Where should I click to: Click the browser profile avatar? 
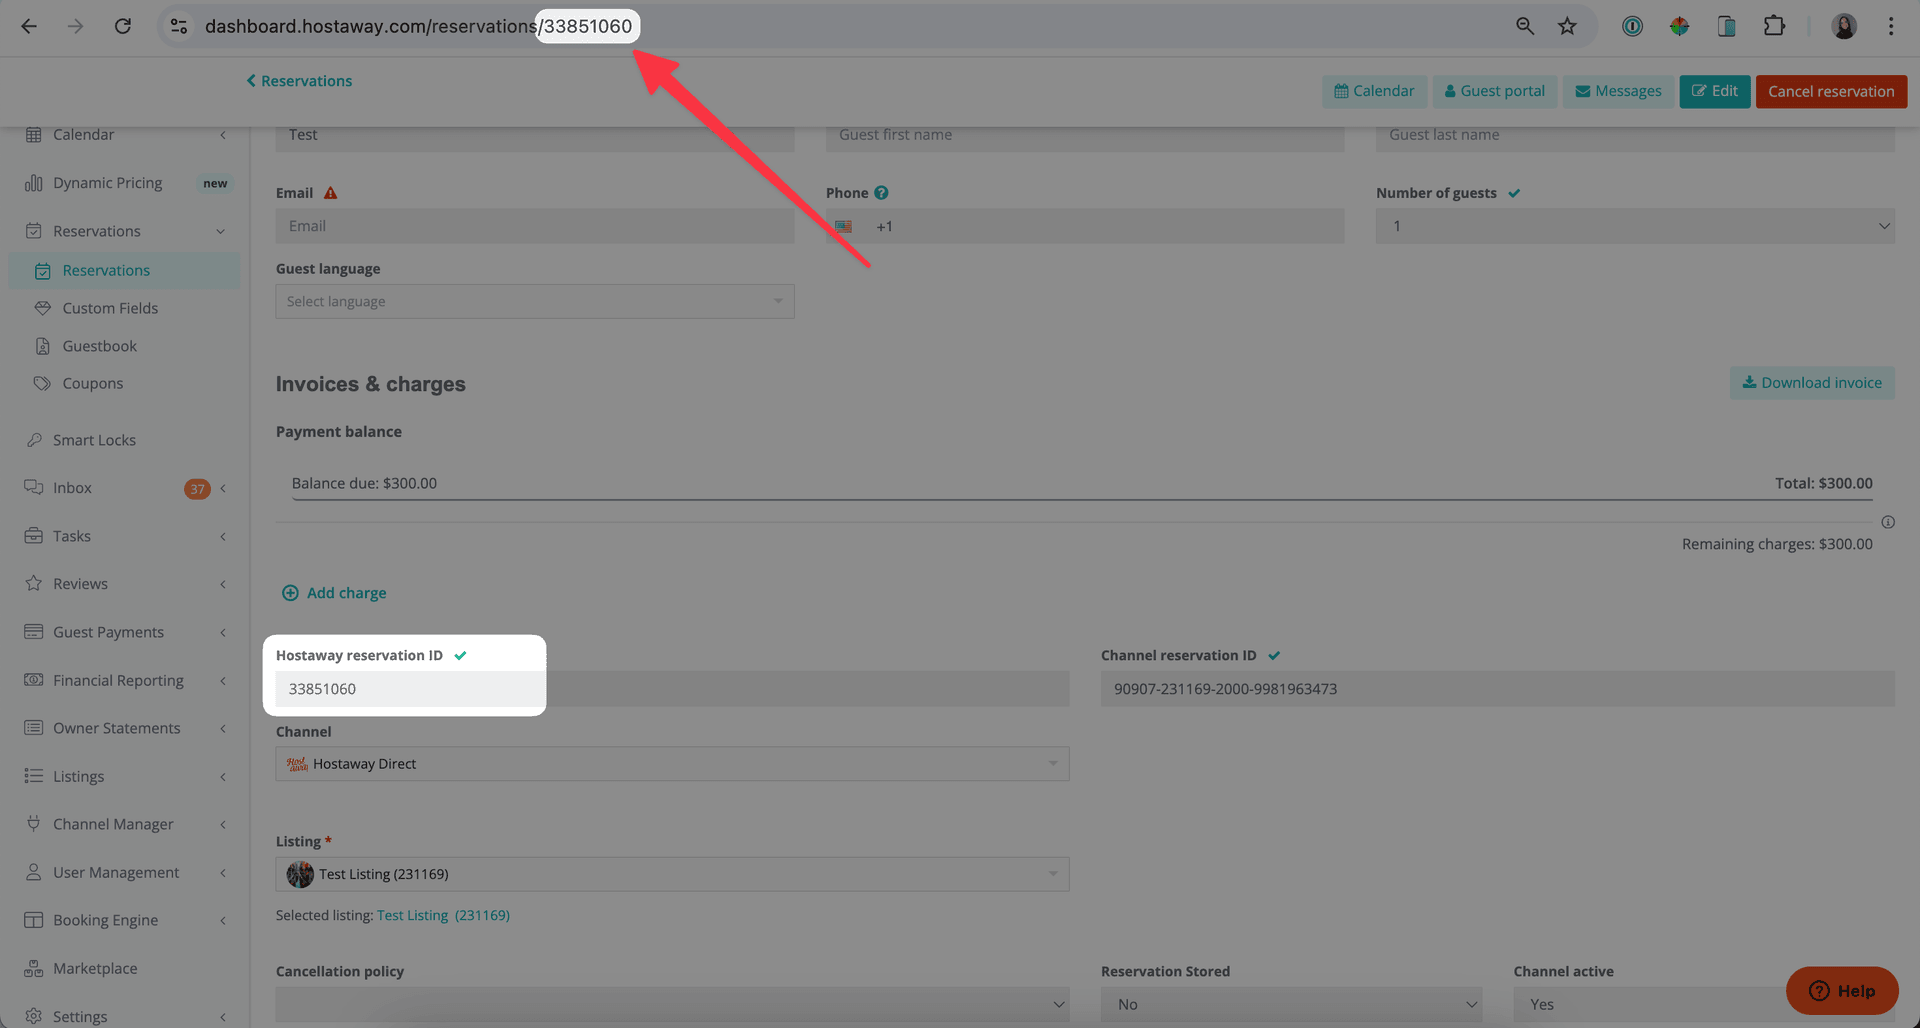tap(1844, 26)
